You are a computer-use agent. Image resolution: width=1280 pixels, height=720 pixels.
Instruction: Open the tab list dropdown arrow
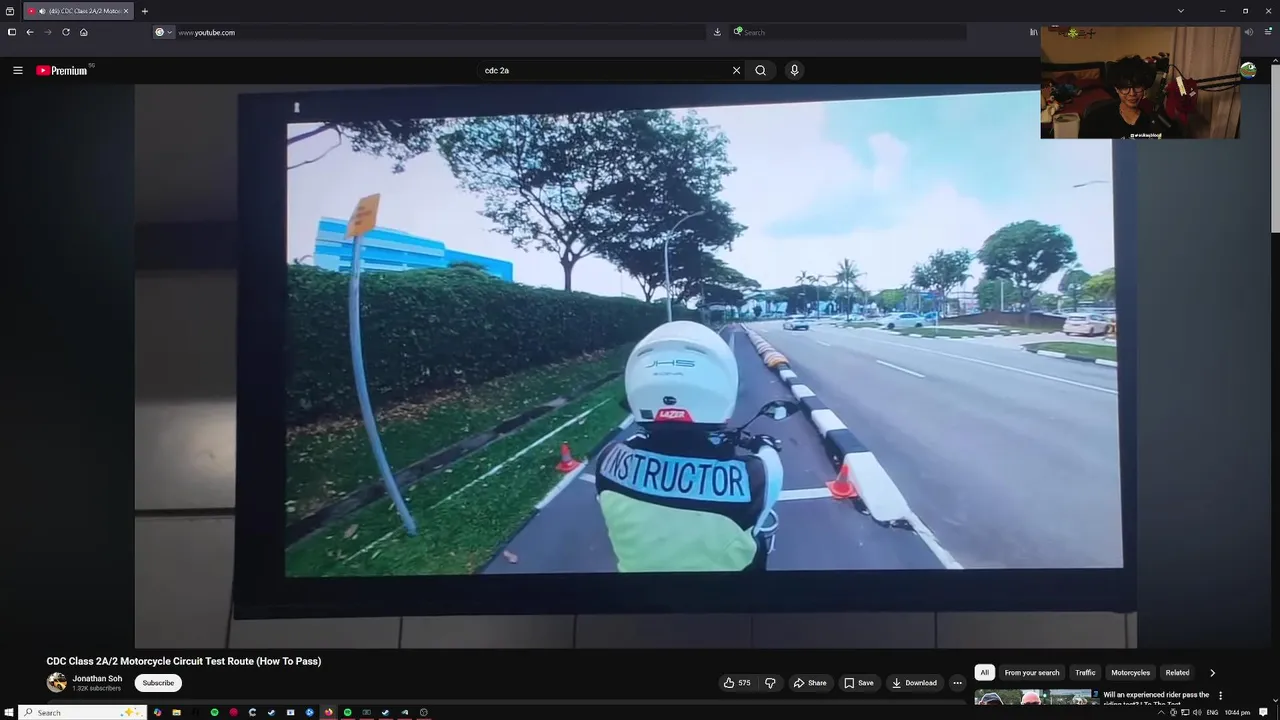point(1181,11)
